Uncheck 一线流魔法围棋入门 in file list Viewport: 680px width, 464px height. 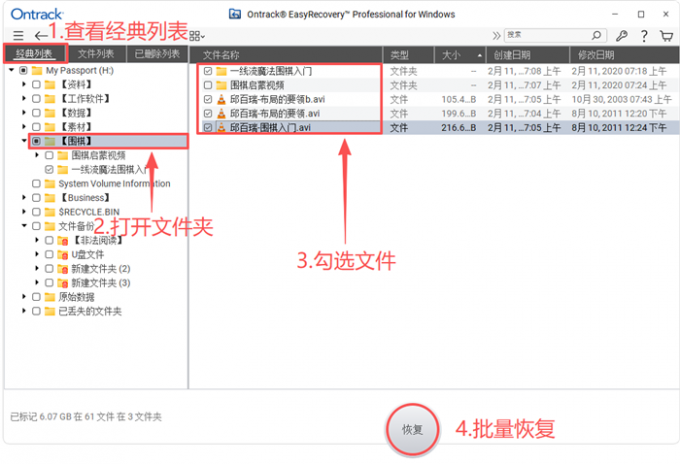(x=208, y=71)
